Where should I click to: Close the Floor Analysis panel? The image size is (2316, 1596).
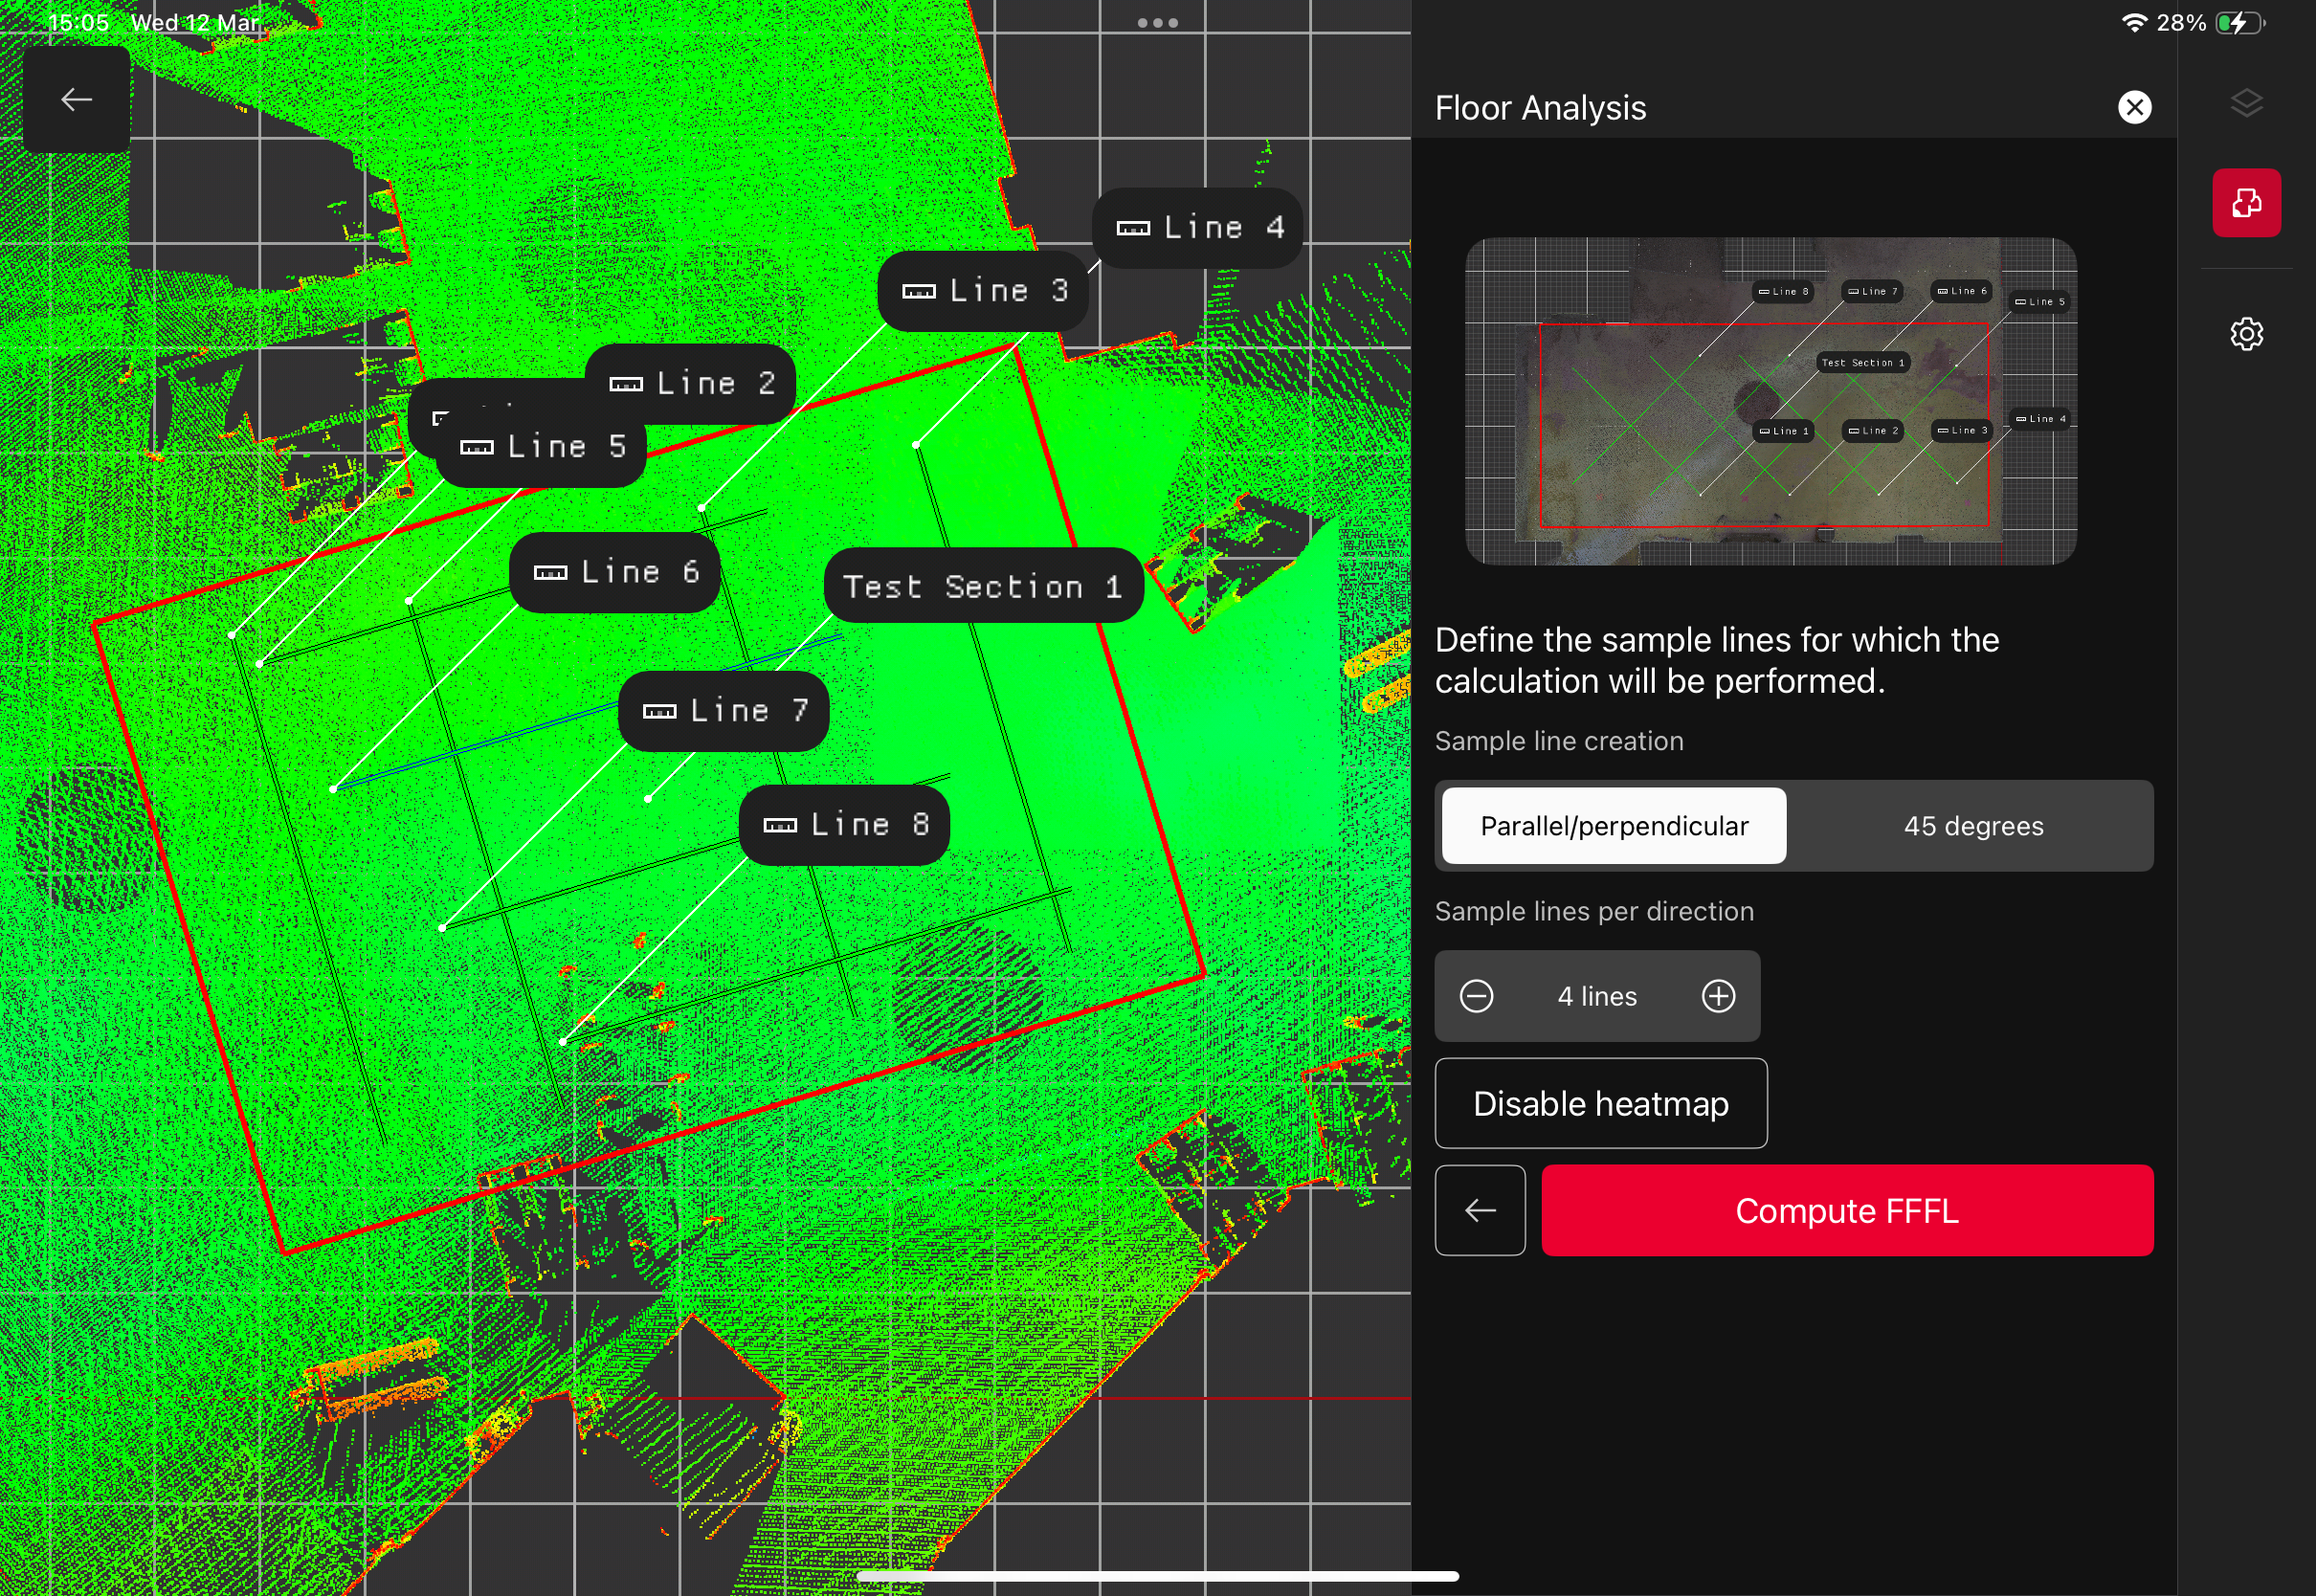2134,107
